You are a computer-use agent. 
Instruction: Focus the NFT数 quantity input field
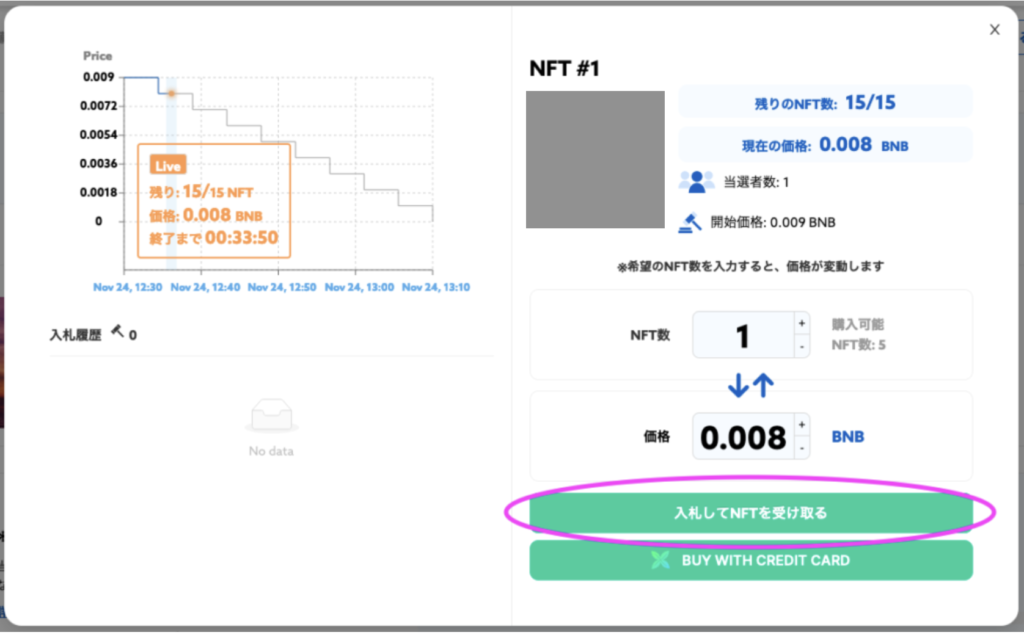coord(743,335)
